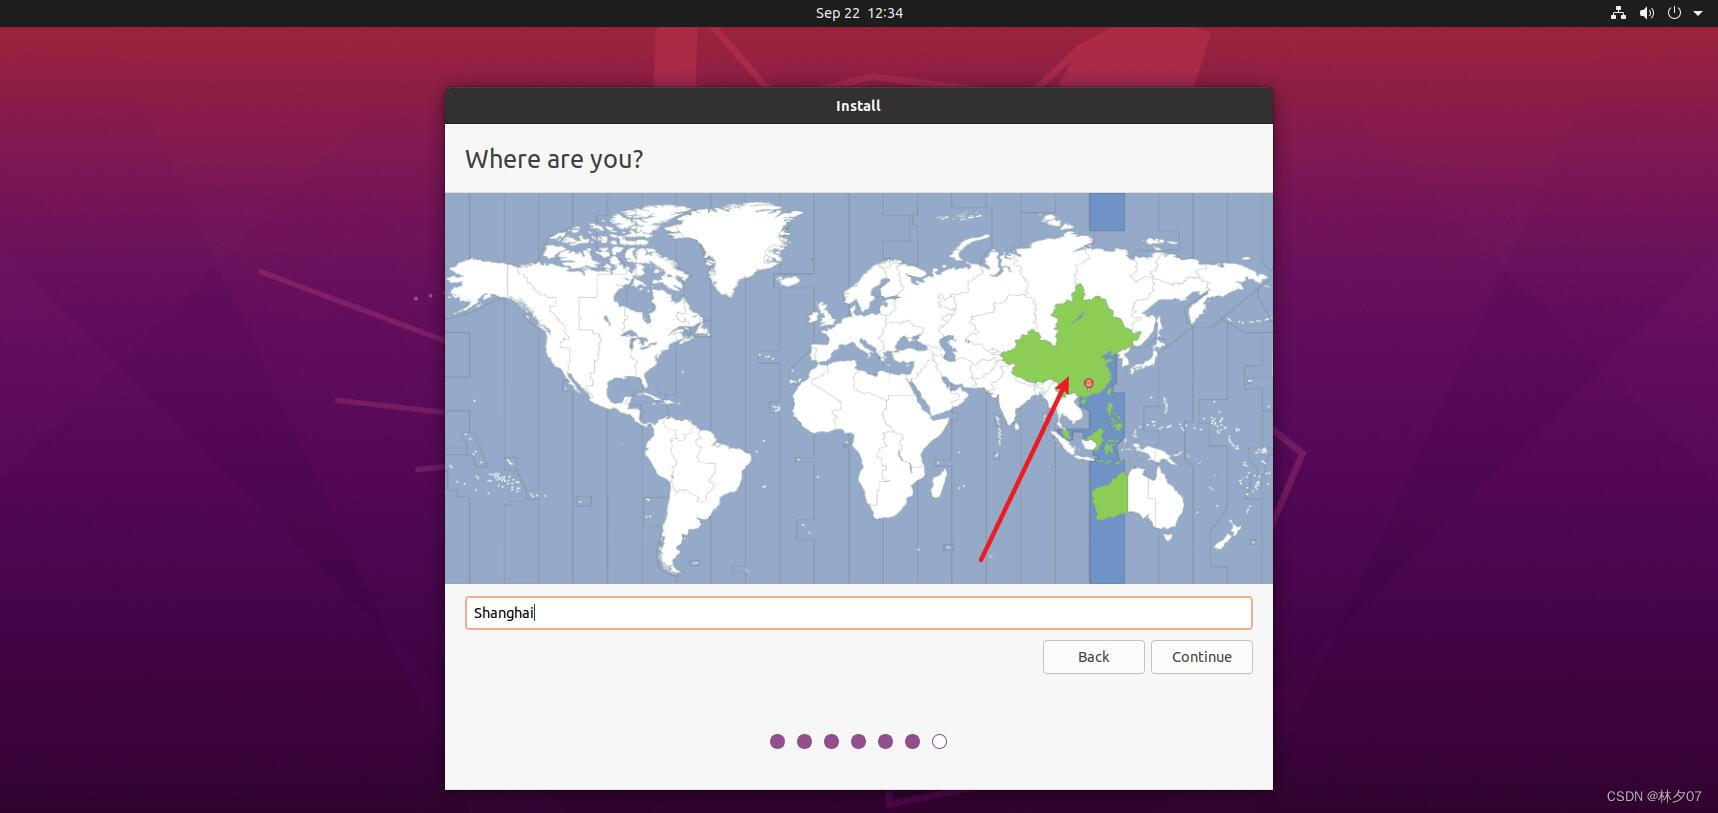Image resolution: width=1718 pixels, height=813 pixels.
Task: Select Western Australia green region on map
Action: pos(1110,496)
